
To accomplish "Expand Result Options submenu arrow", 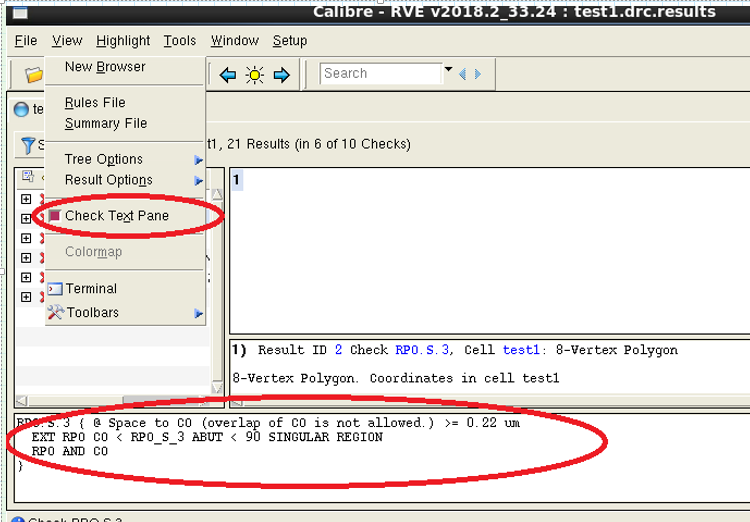I will click(199, 181).
